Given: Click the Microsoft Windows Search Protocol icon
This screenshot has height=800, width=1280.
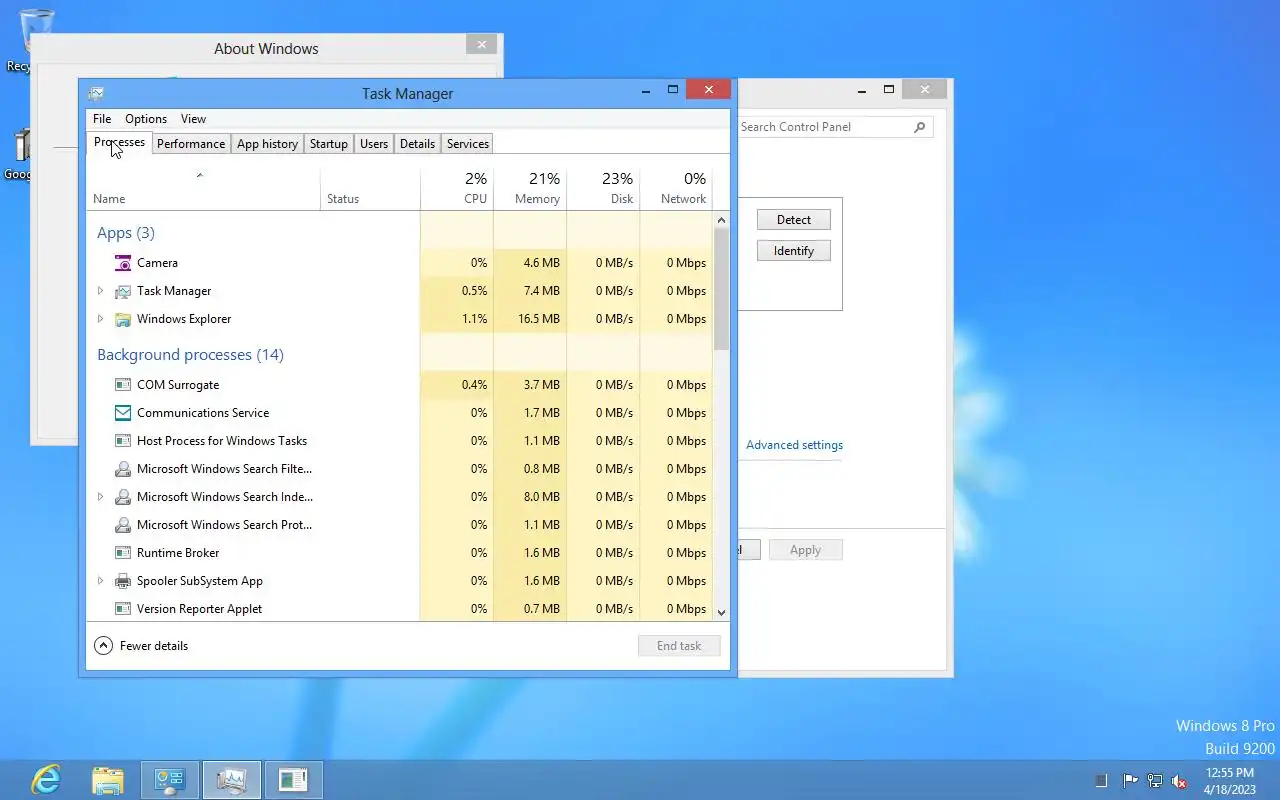Looking at the screenshot, I should pyautogui.click(x=122, y=525).
